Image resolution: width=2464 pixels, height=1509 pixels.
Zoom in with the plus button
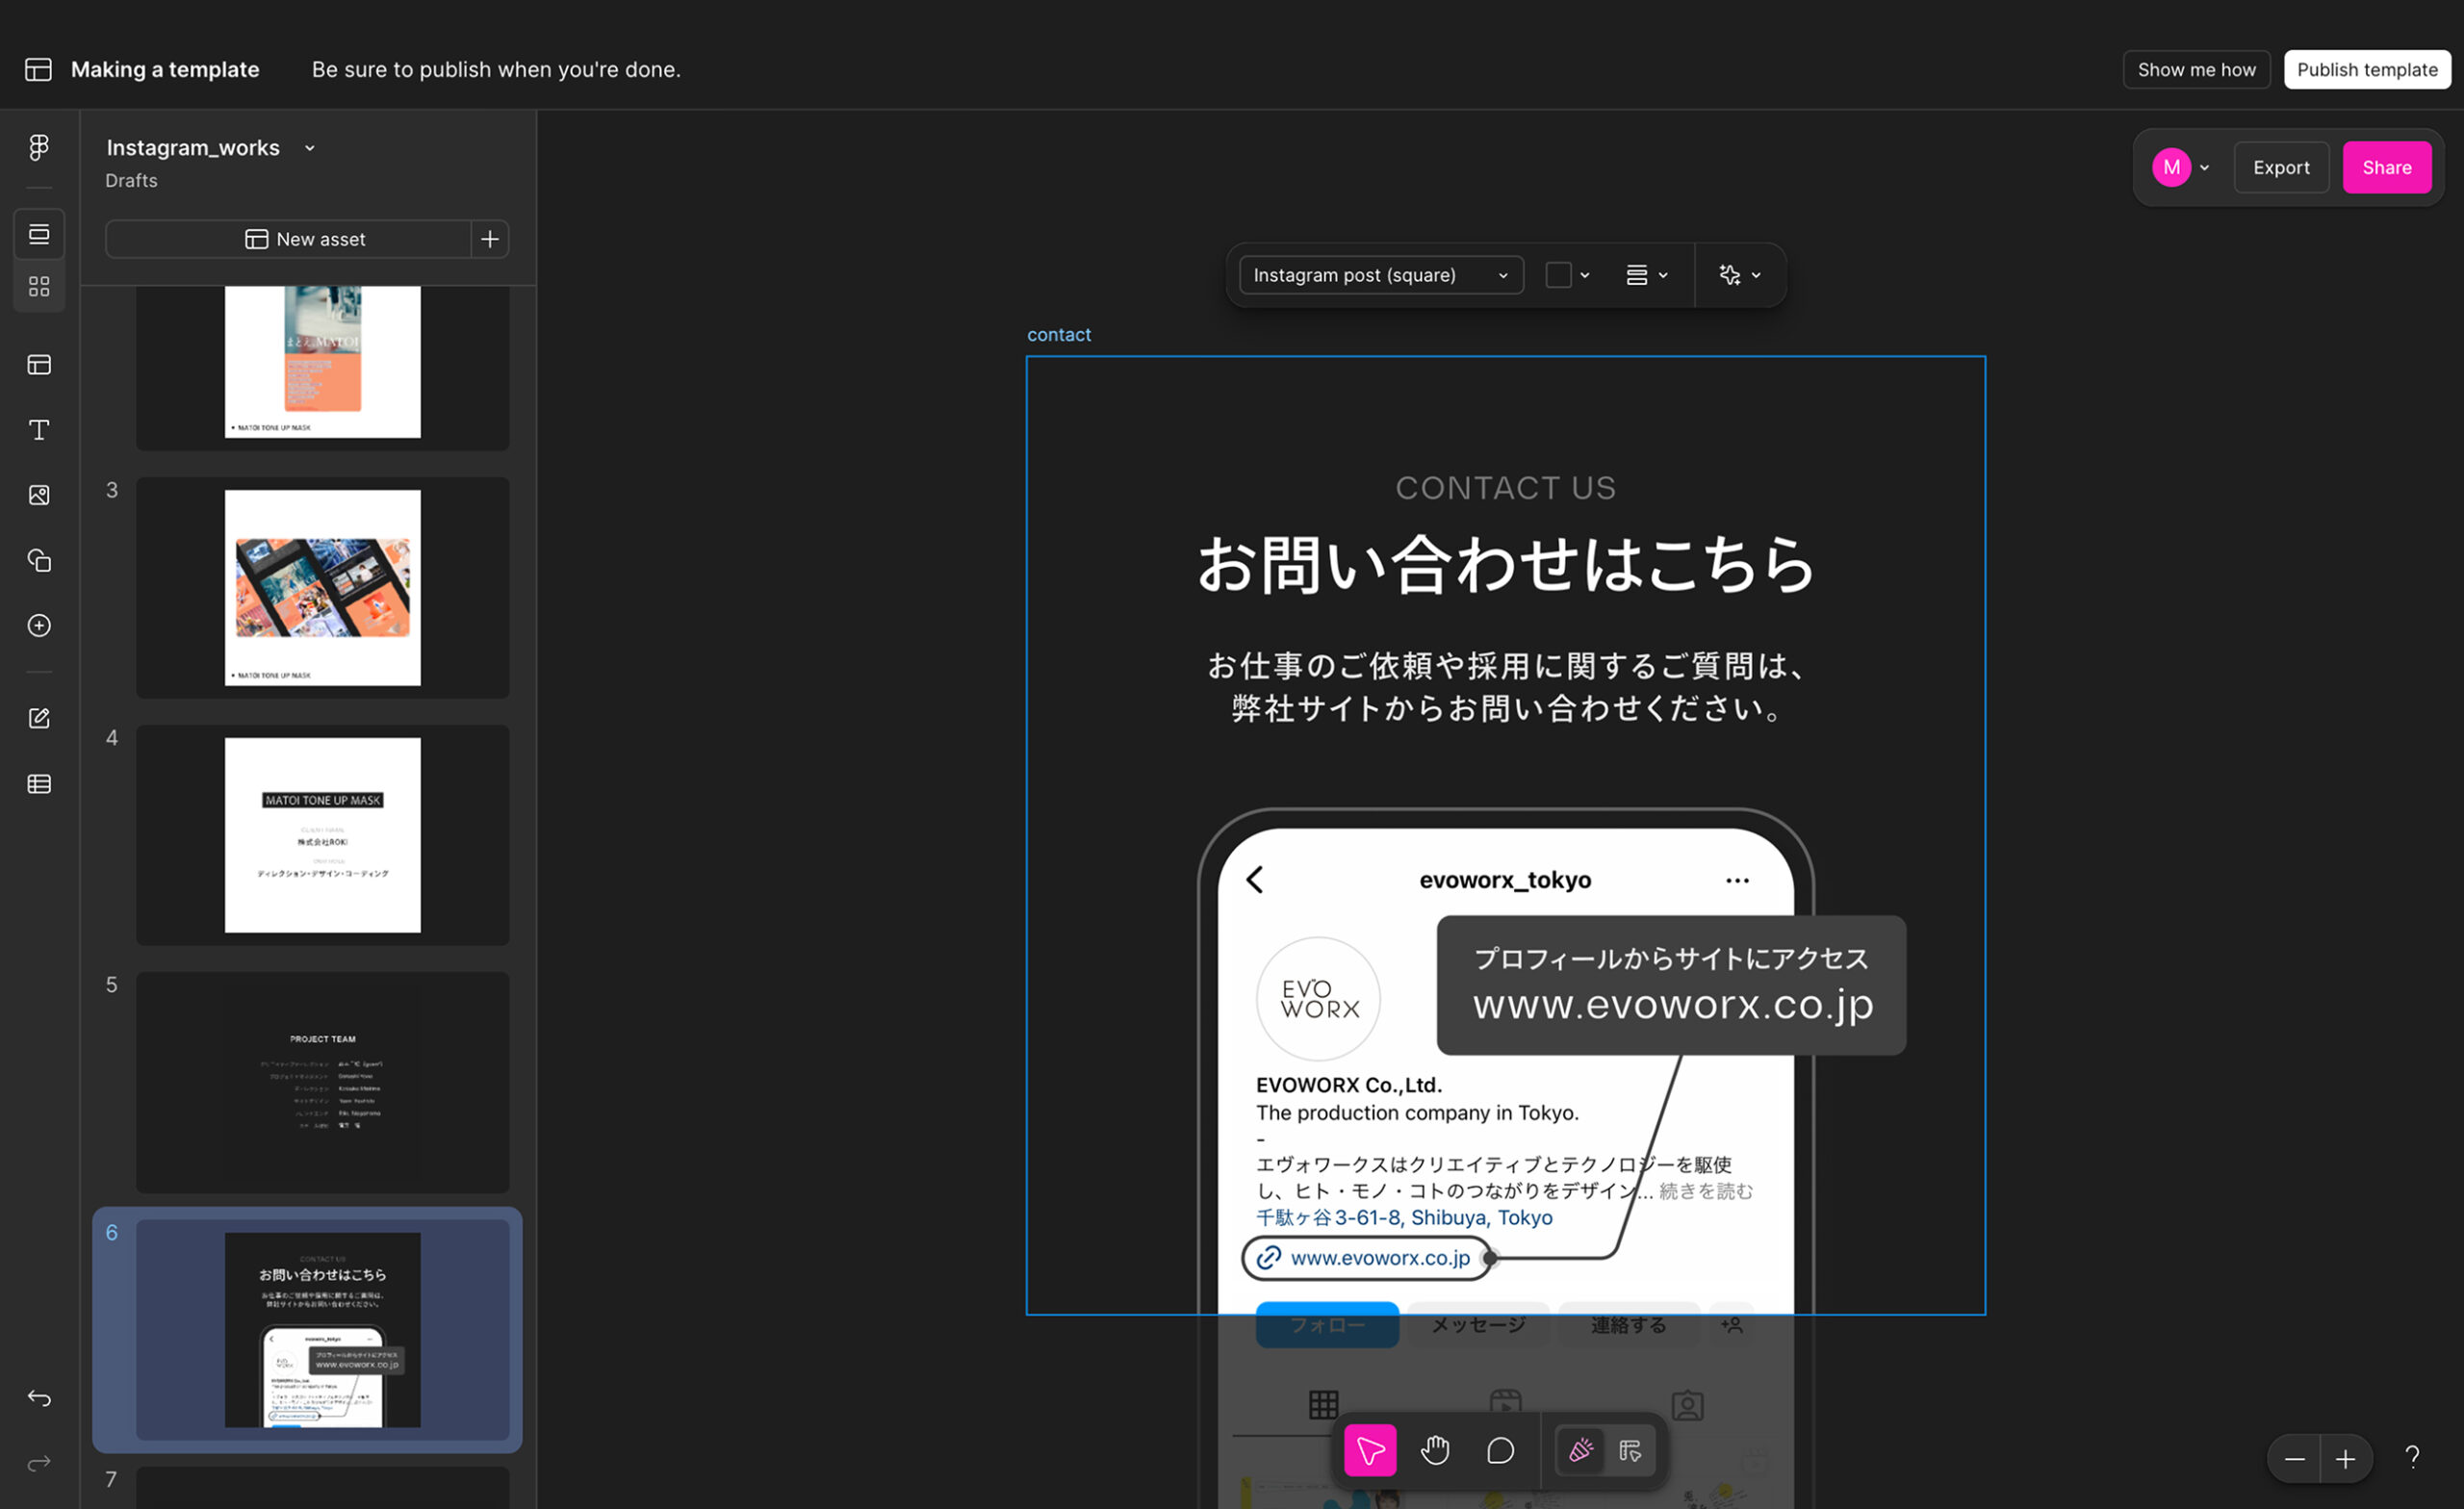pos(2345,1460)
